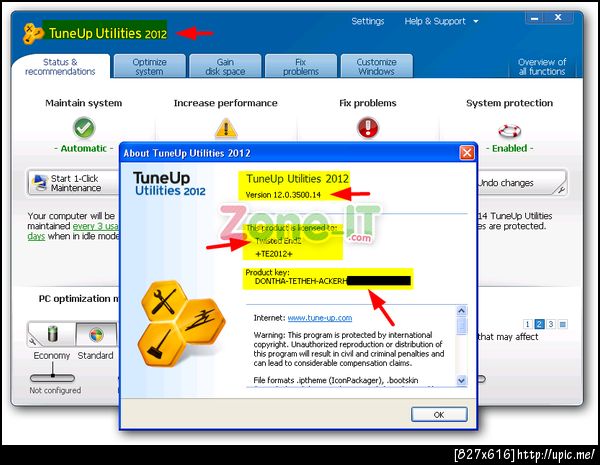
Task: Select the Standard mode Windows logo icon
Action: pyautogui.click(x=96, y=335)
